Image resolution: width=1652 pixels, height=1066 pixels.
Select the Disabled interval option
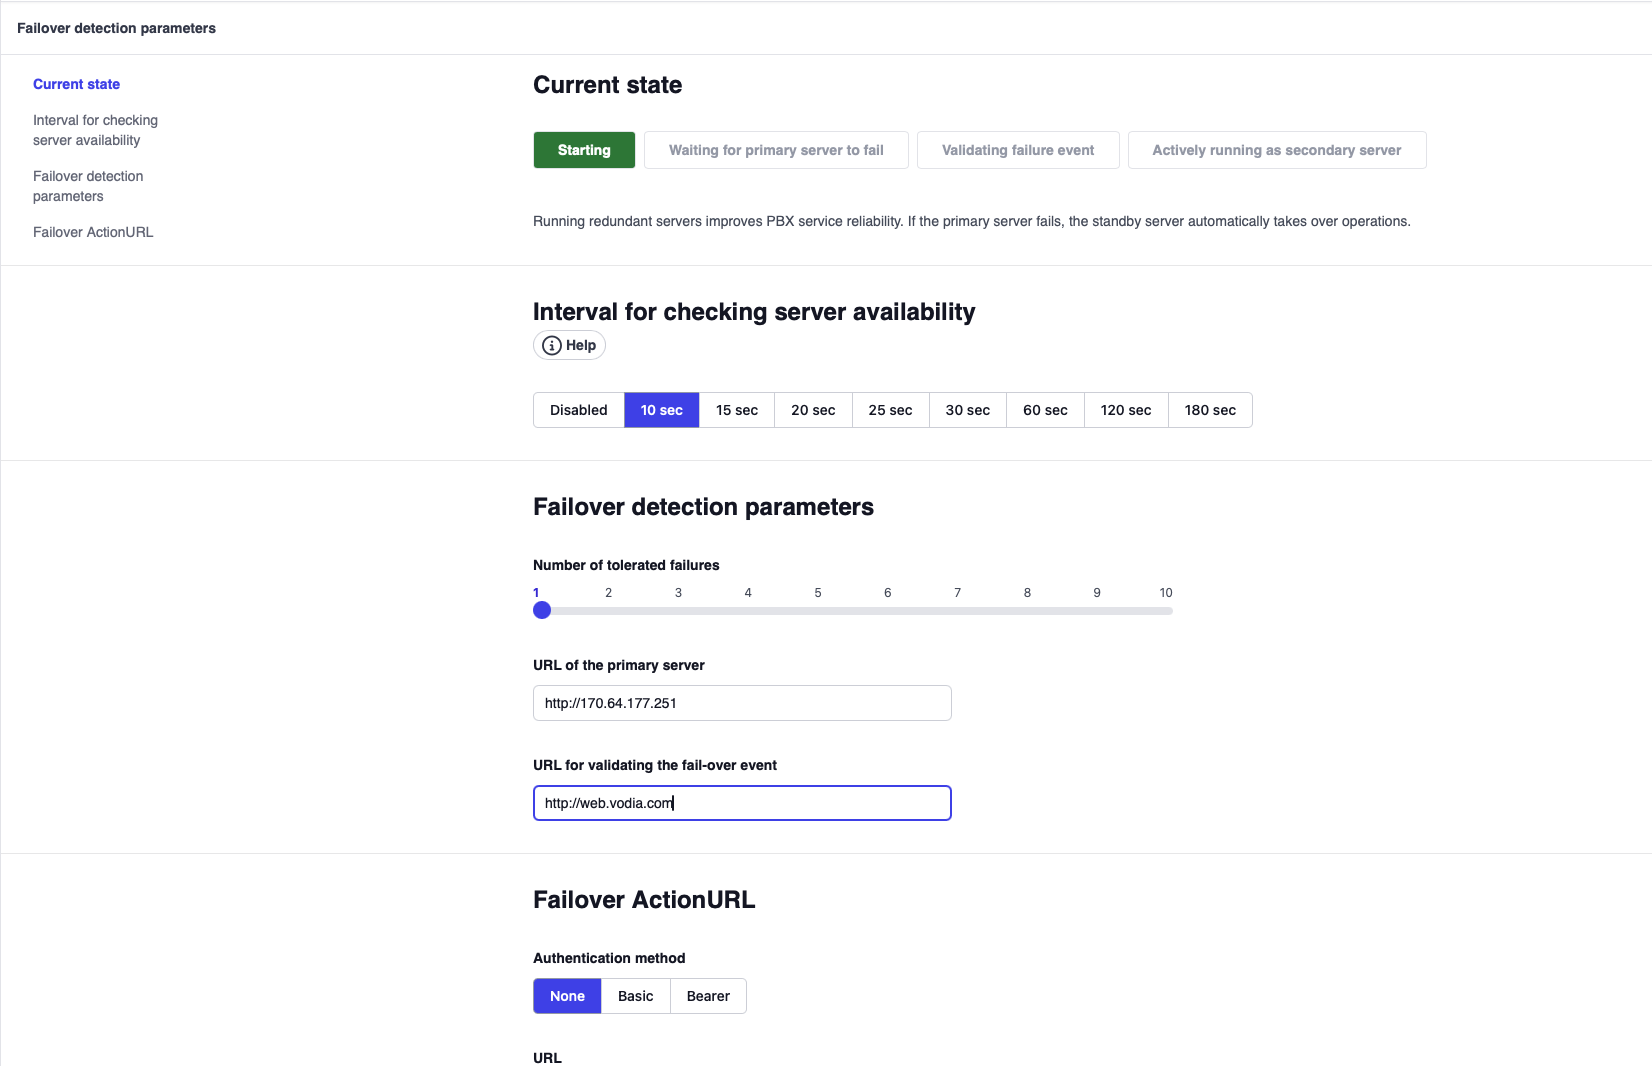[x=578, y=410]
